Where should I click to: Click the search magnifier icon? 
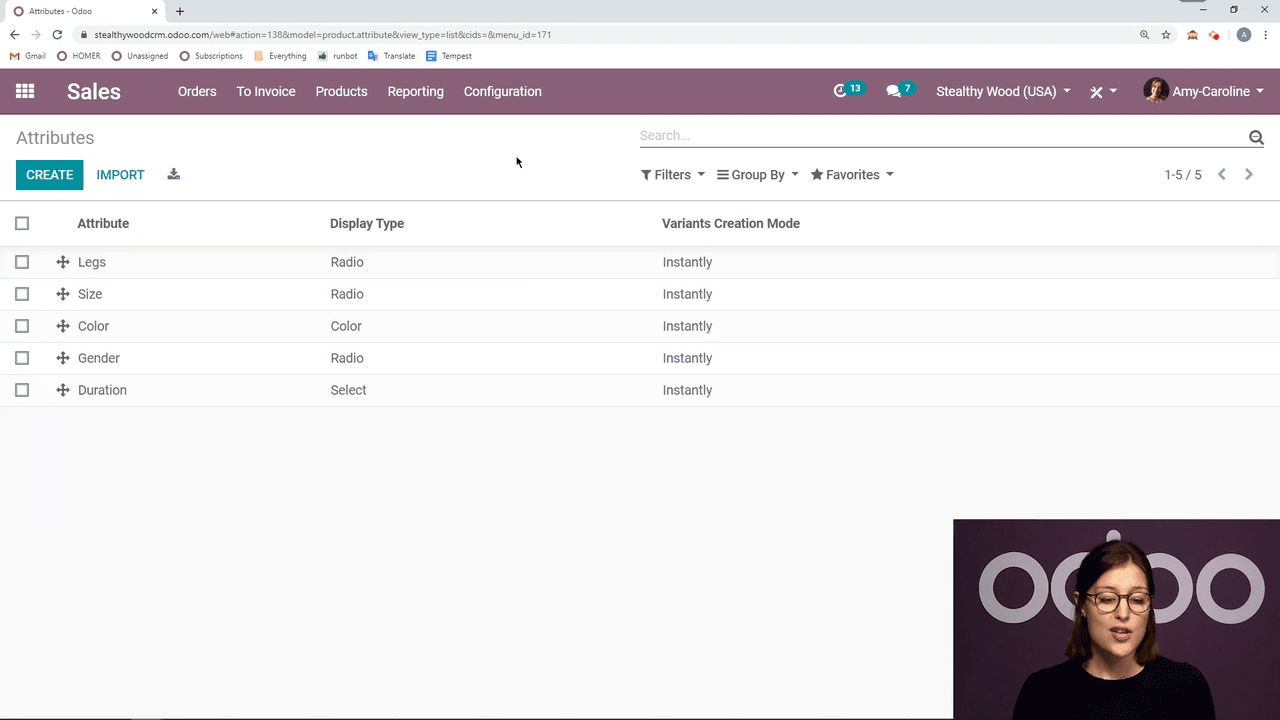point(1256,137)
